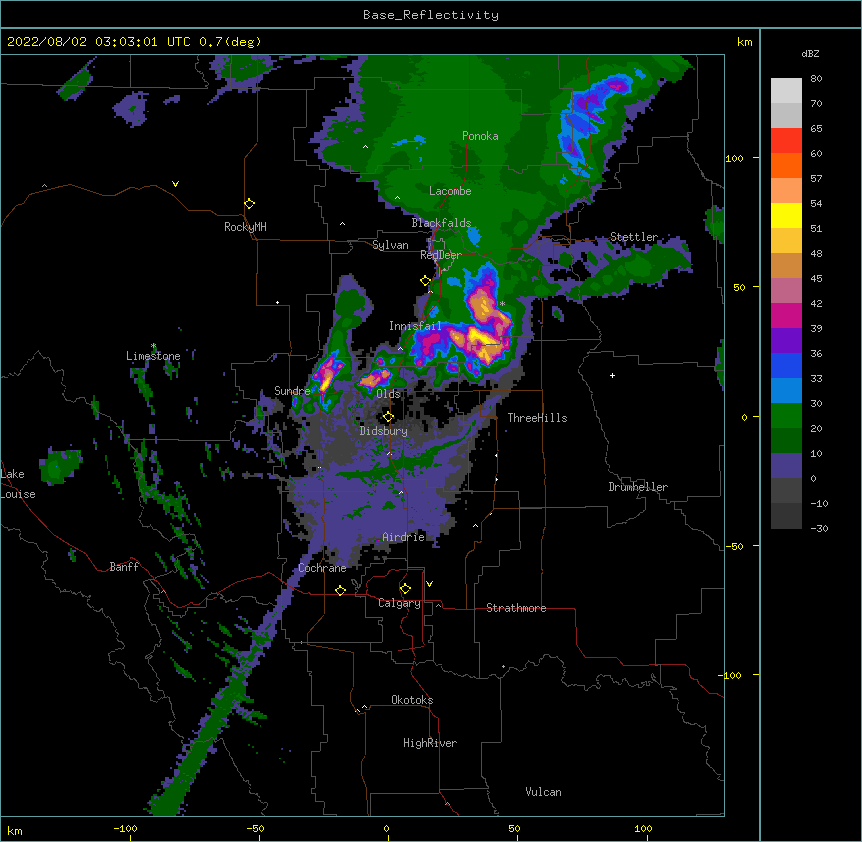862x842 pixels.
Task: Click the yellow diamond marker above Calgary label
Action: (x=405, y=589)
